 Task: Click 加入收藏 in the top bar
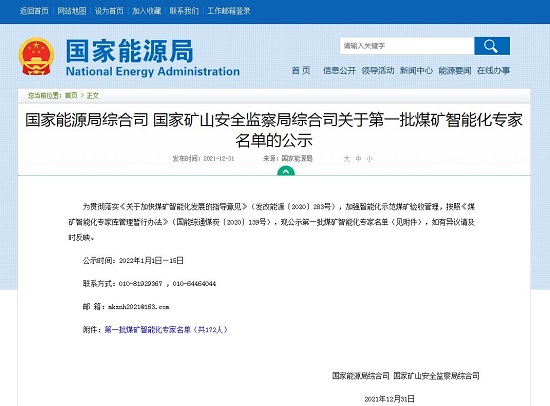(x=147, y=11)
